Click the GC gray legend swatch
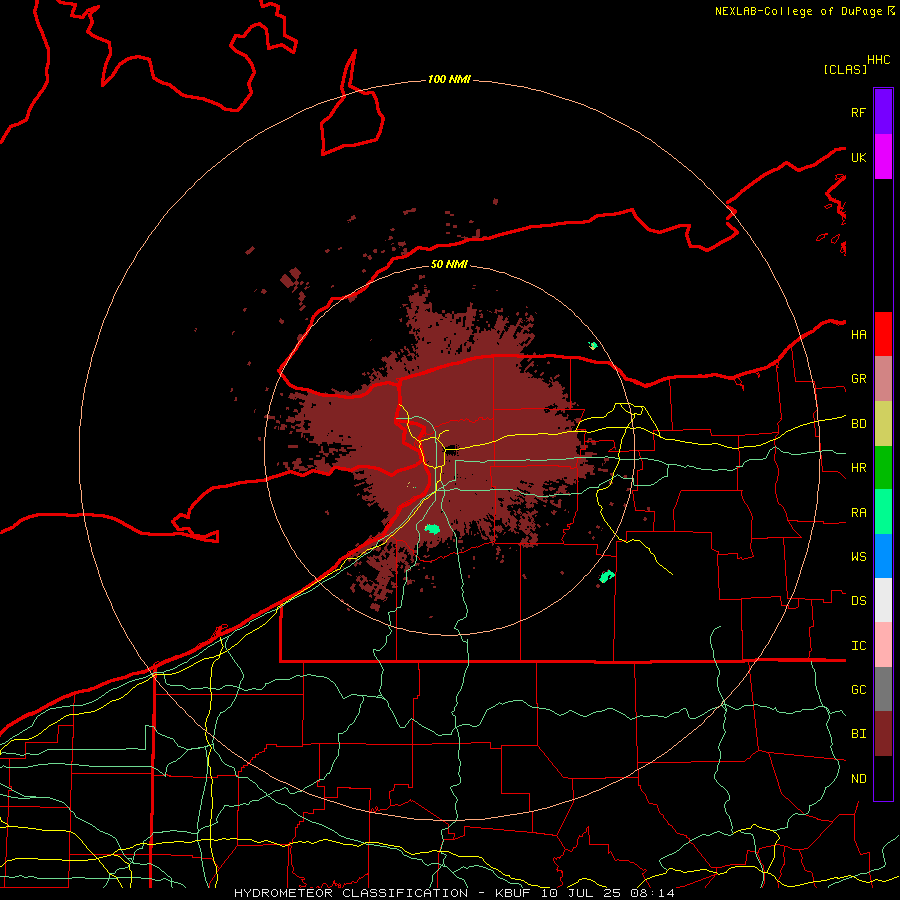This screenshot has width=900, height=900. point(883,689)
